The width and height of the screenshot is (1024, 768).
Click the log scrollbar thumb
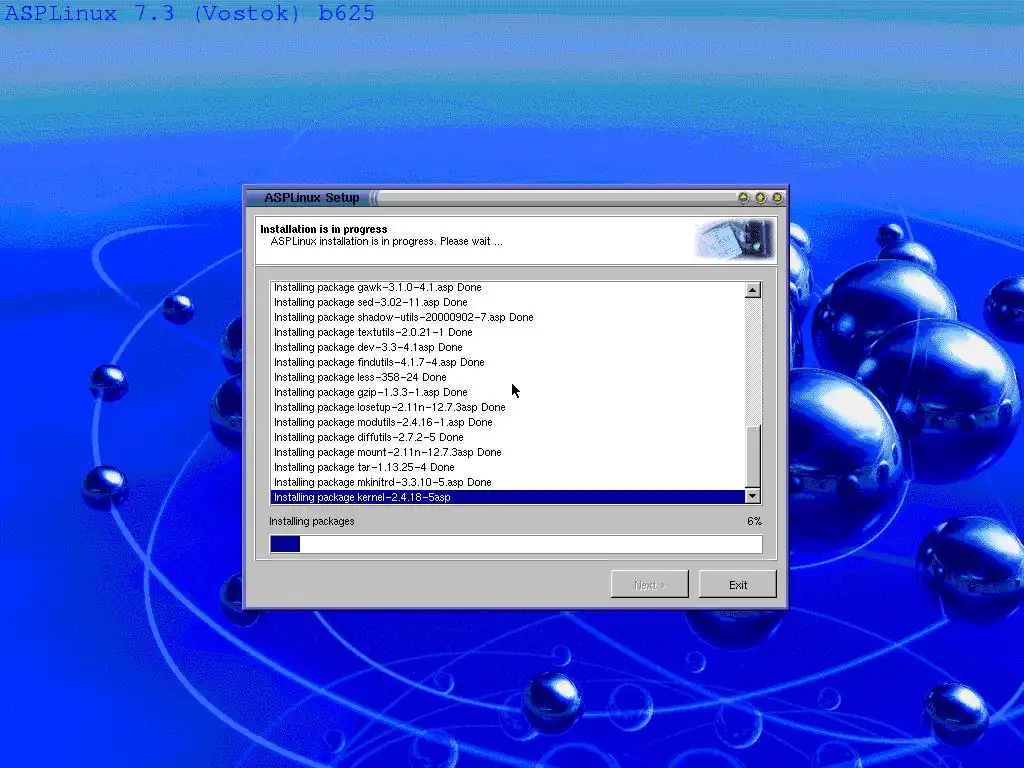pyautogui.click(x=753, y=456)
